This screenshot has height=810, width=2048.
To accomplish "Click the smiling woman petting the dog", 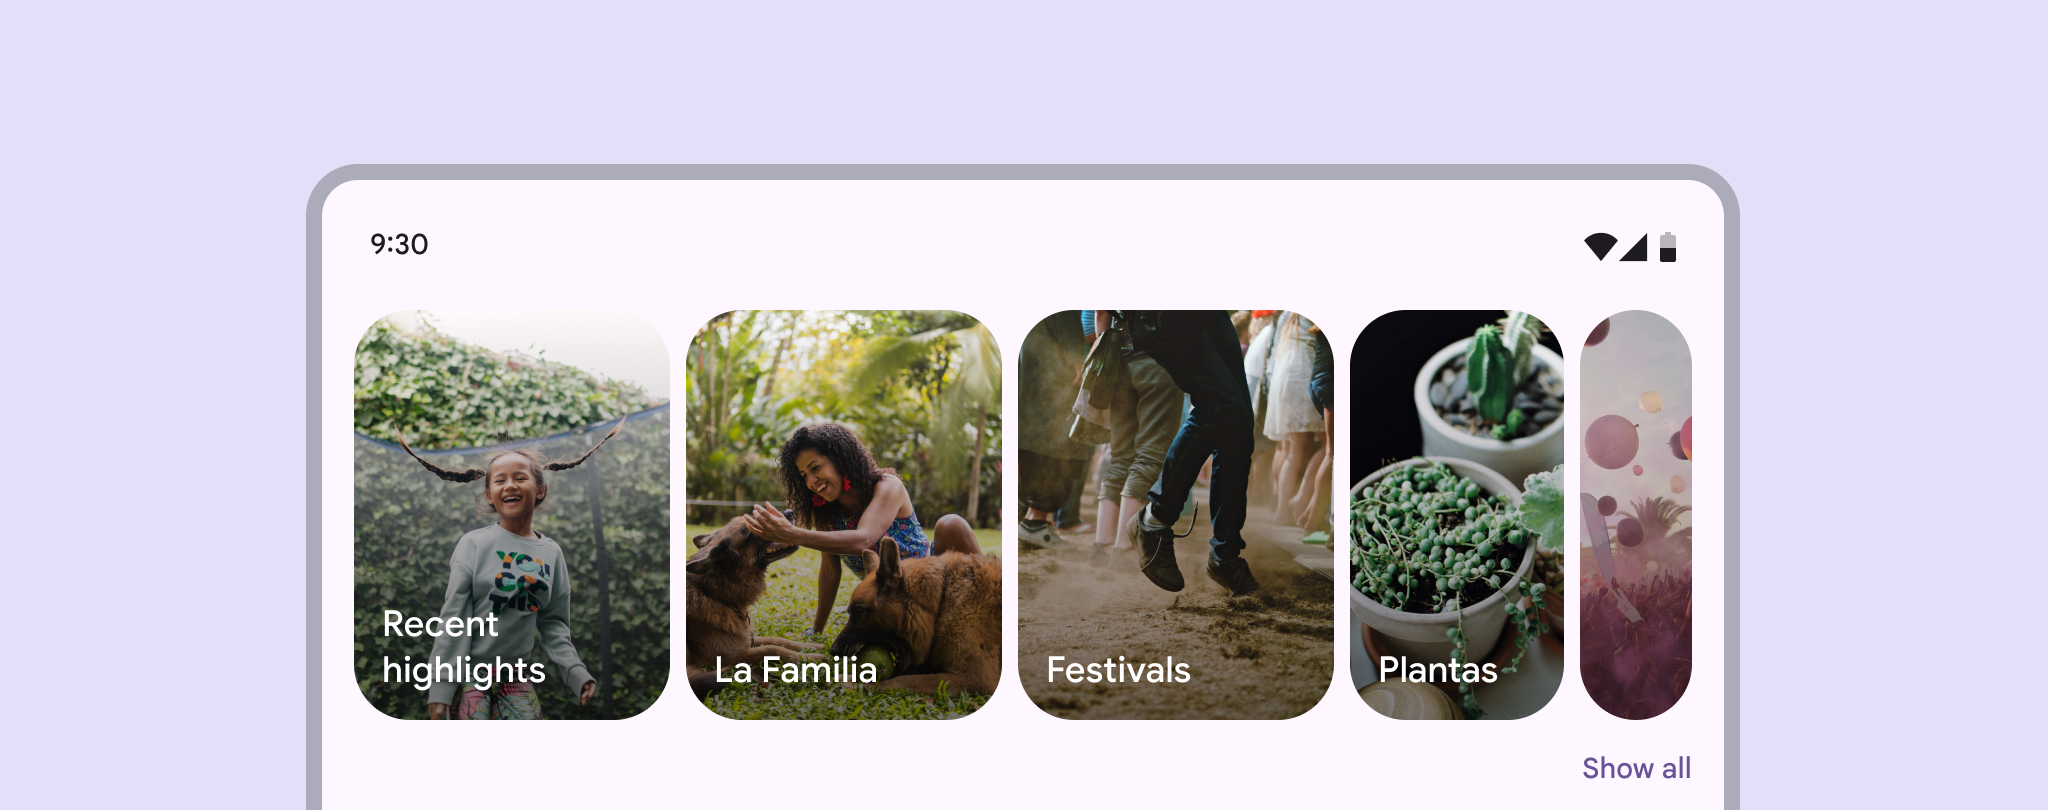I will [823, 470].
